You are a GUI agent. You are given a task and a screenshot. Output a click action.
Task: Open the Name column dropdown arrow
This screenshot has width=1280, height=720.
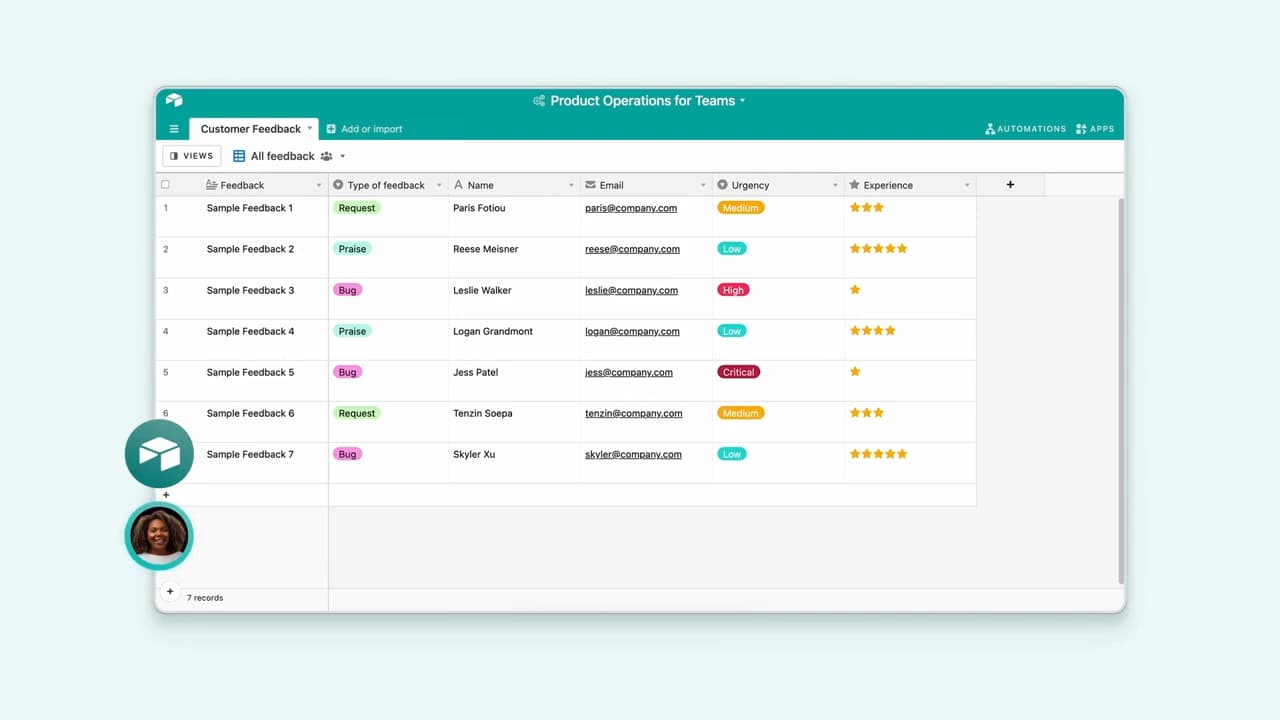pos(571,185)
